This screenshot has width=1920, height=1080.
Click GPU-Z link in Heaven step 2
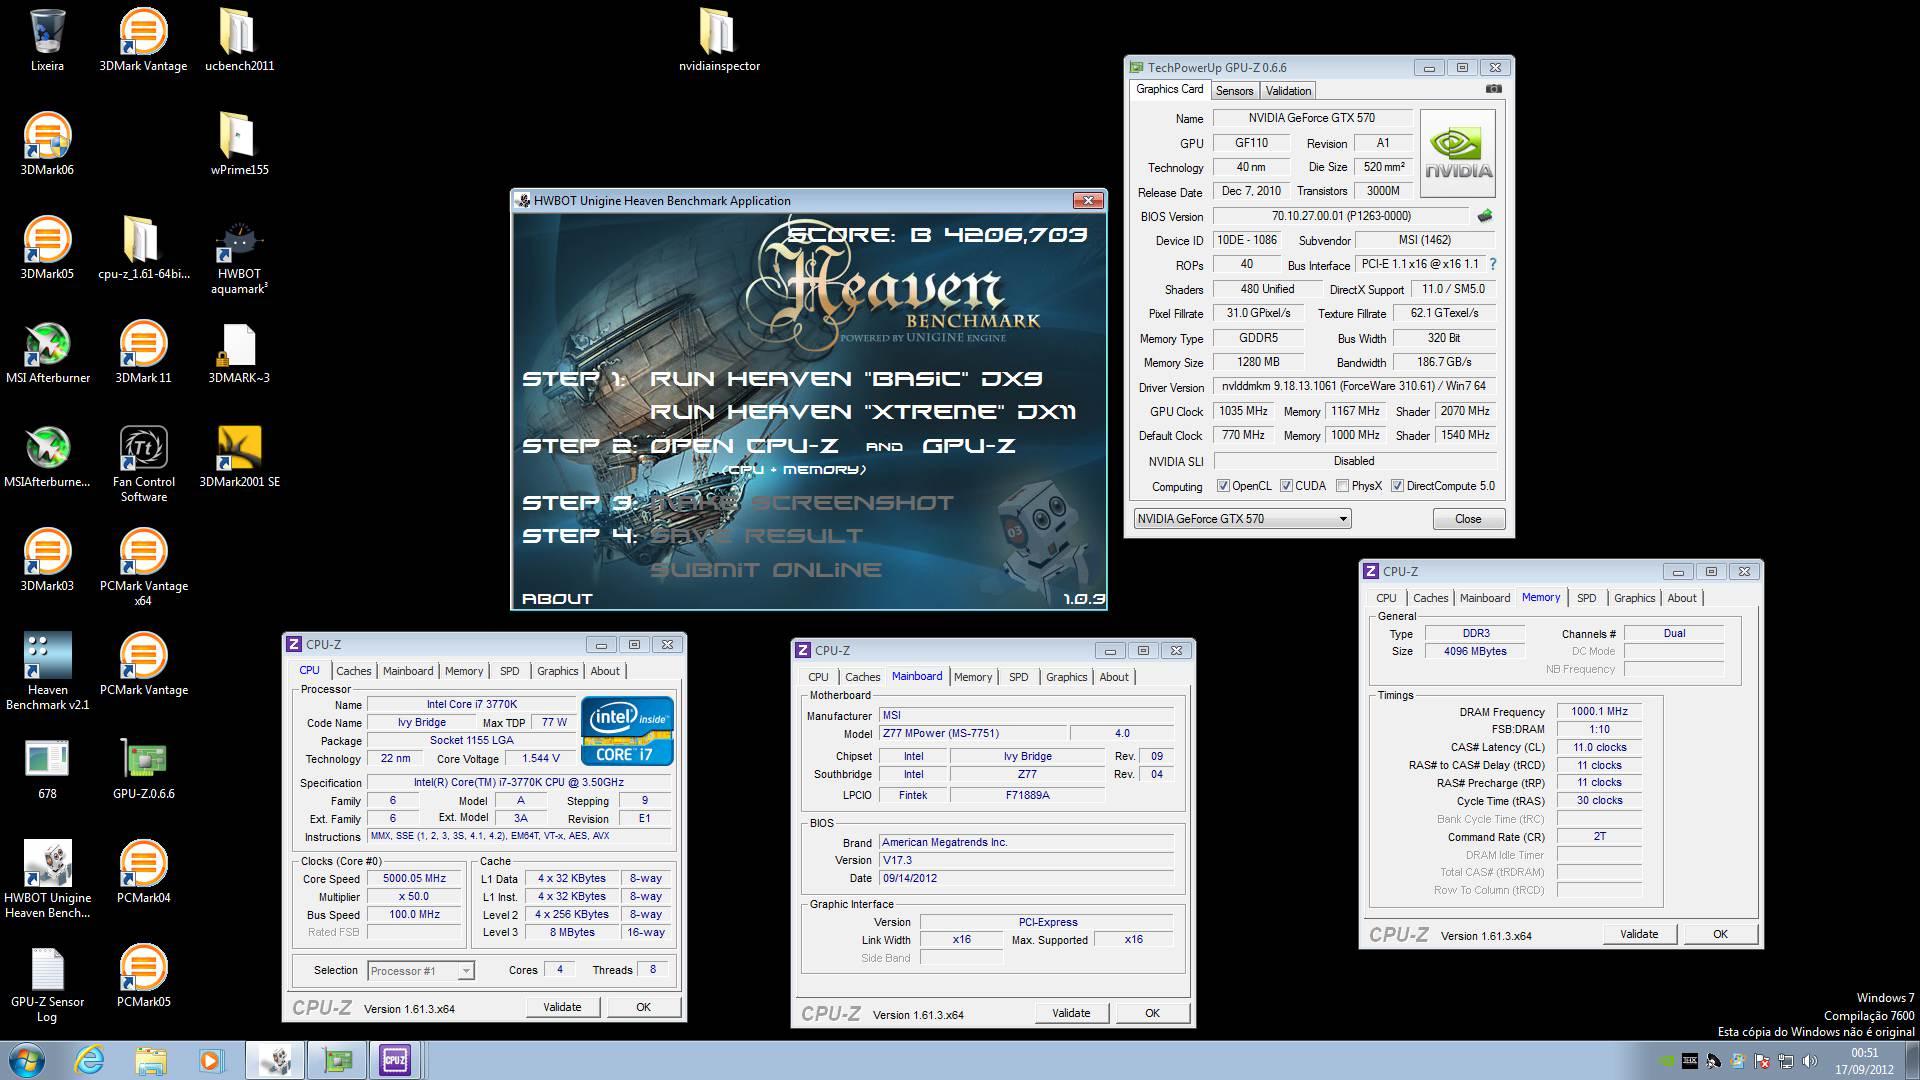(x=969, y=445)
